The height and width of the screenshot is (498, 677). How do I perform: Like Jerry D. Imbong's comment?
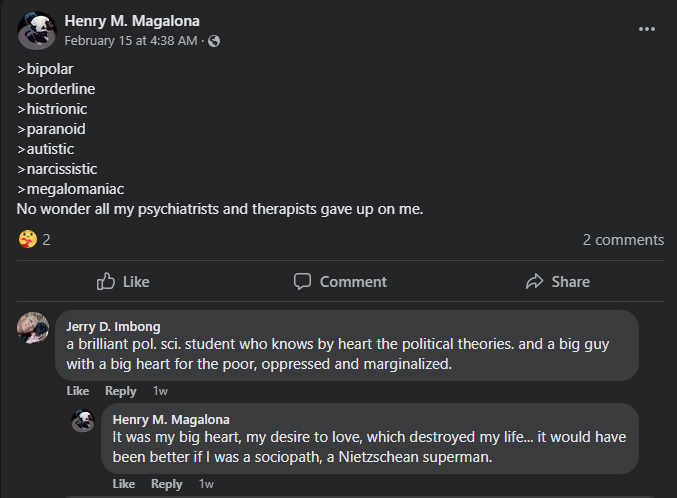77,391
